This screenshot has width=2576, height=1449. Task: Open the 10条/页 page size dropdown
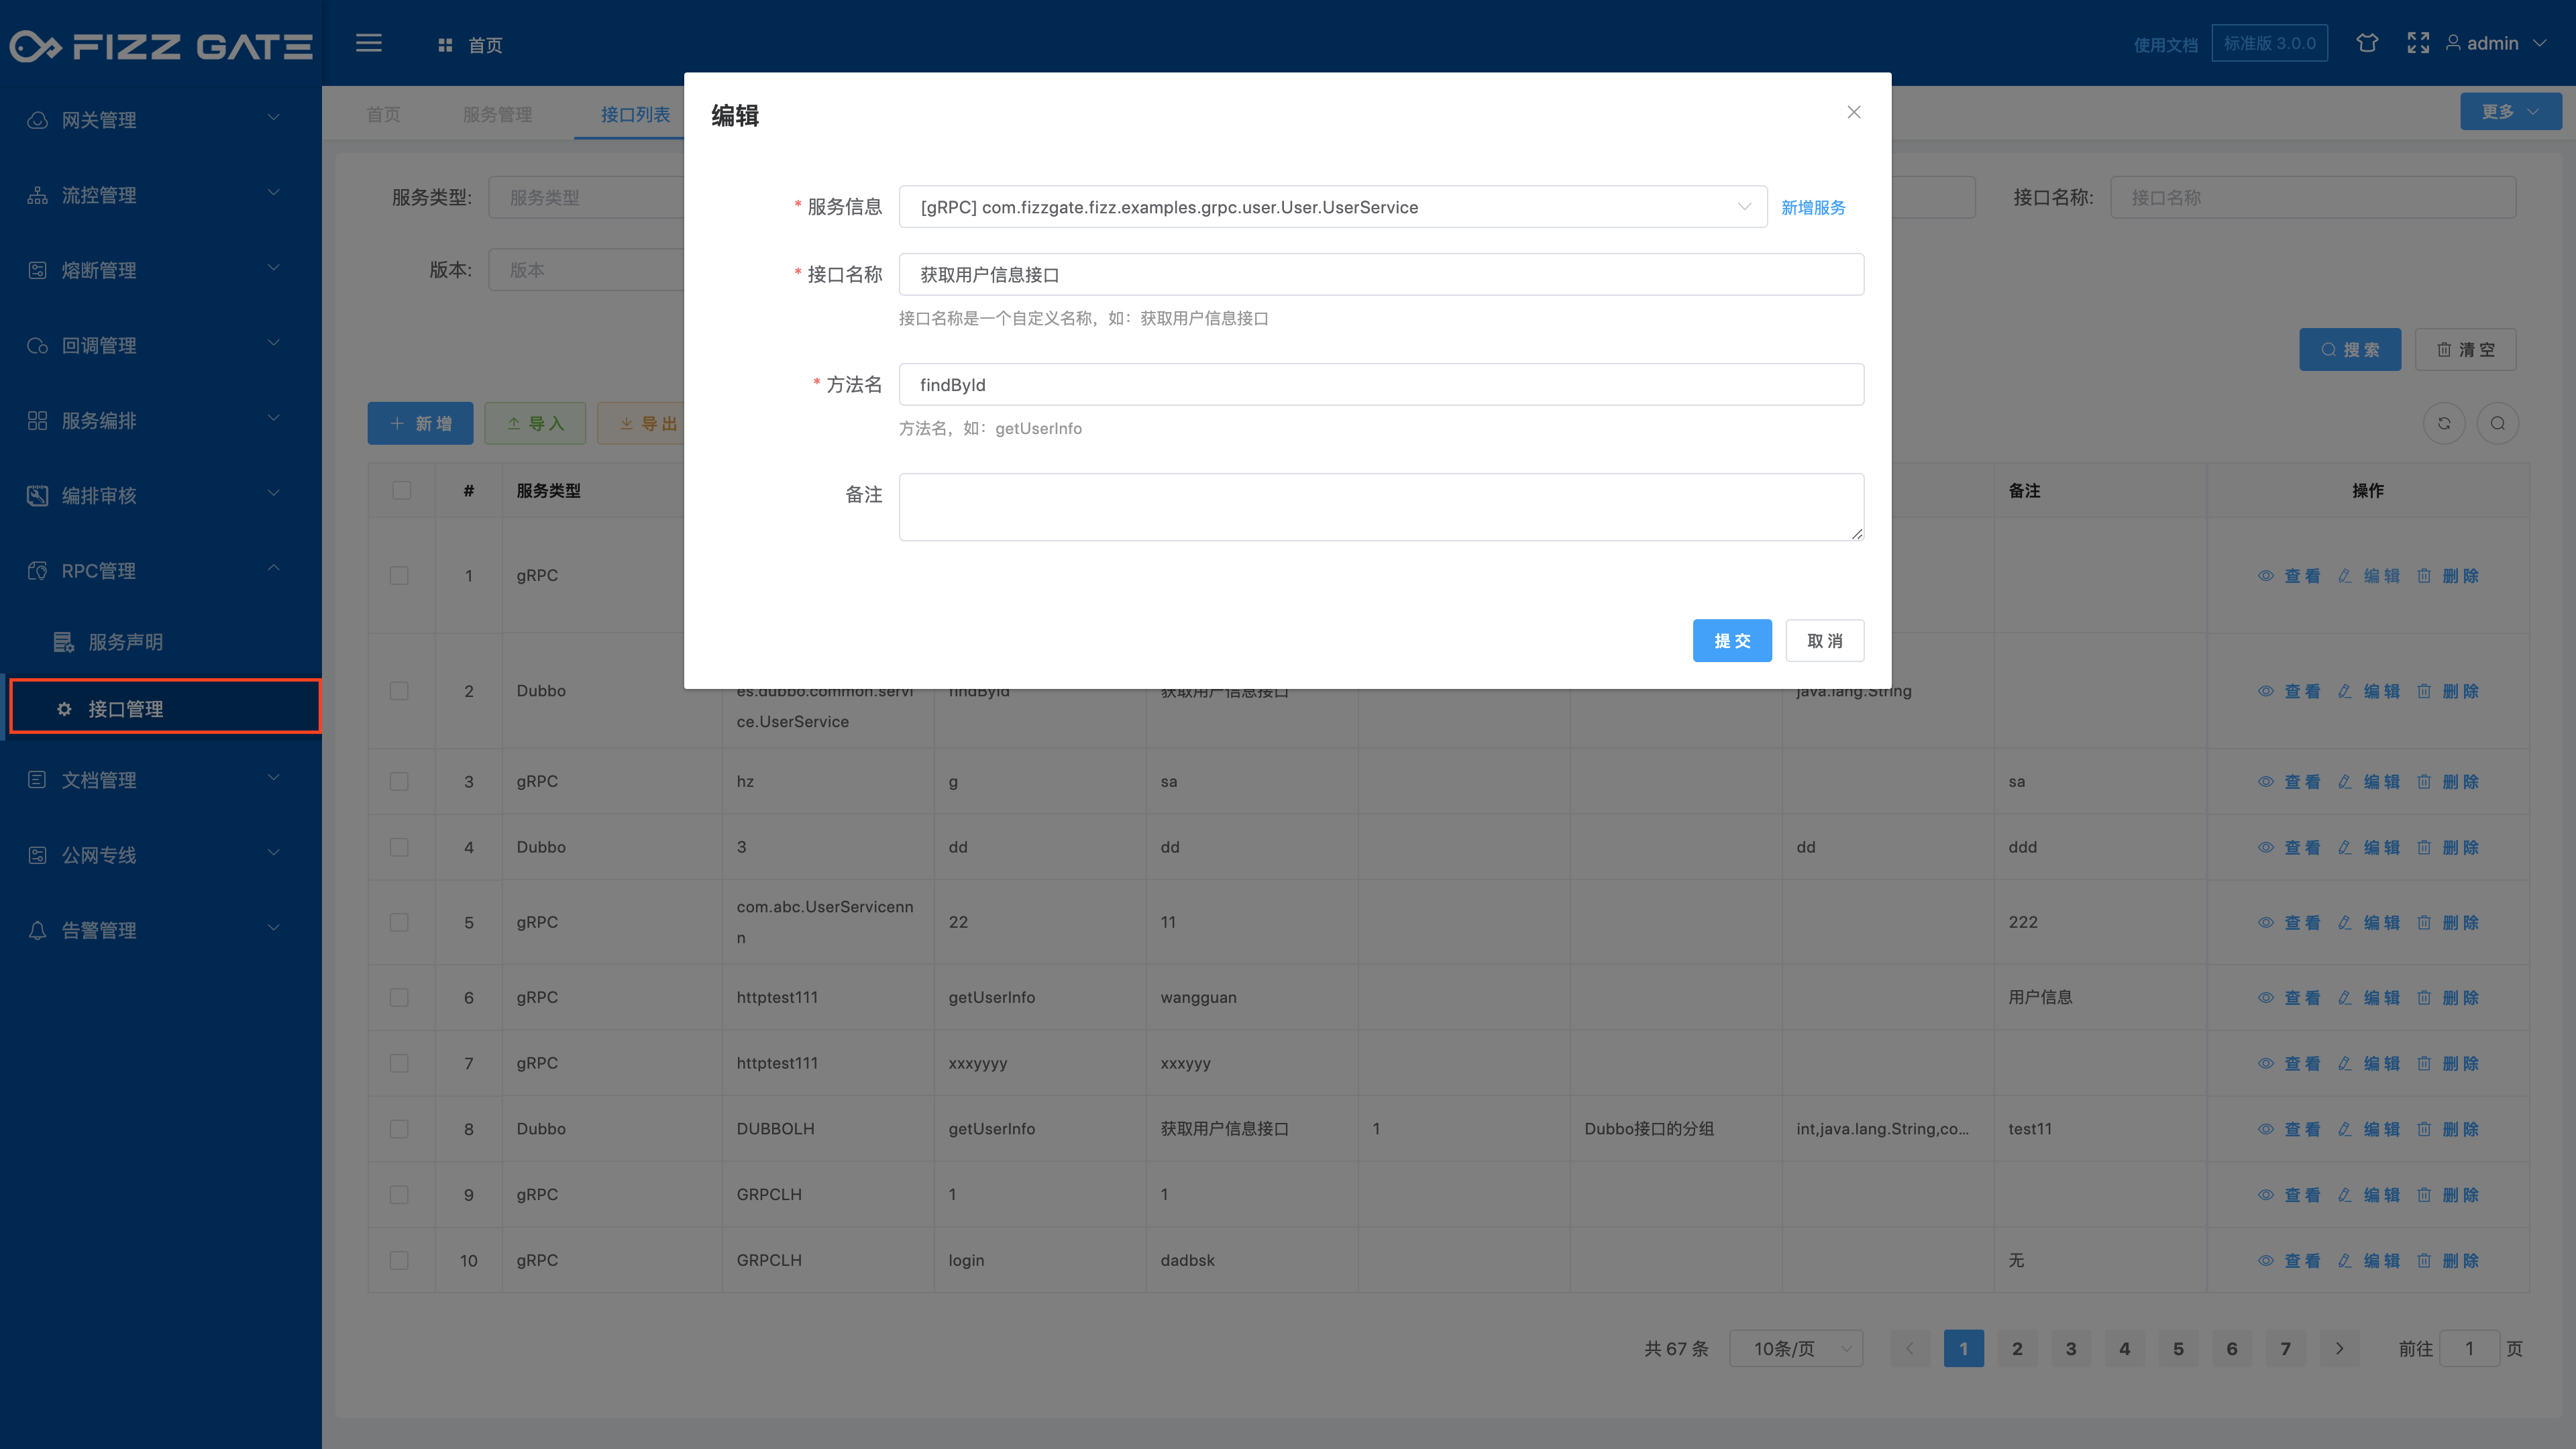coord(1796,1349)
